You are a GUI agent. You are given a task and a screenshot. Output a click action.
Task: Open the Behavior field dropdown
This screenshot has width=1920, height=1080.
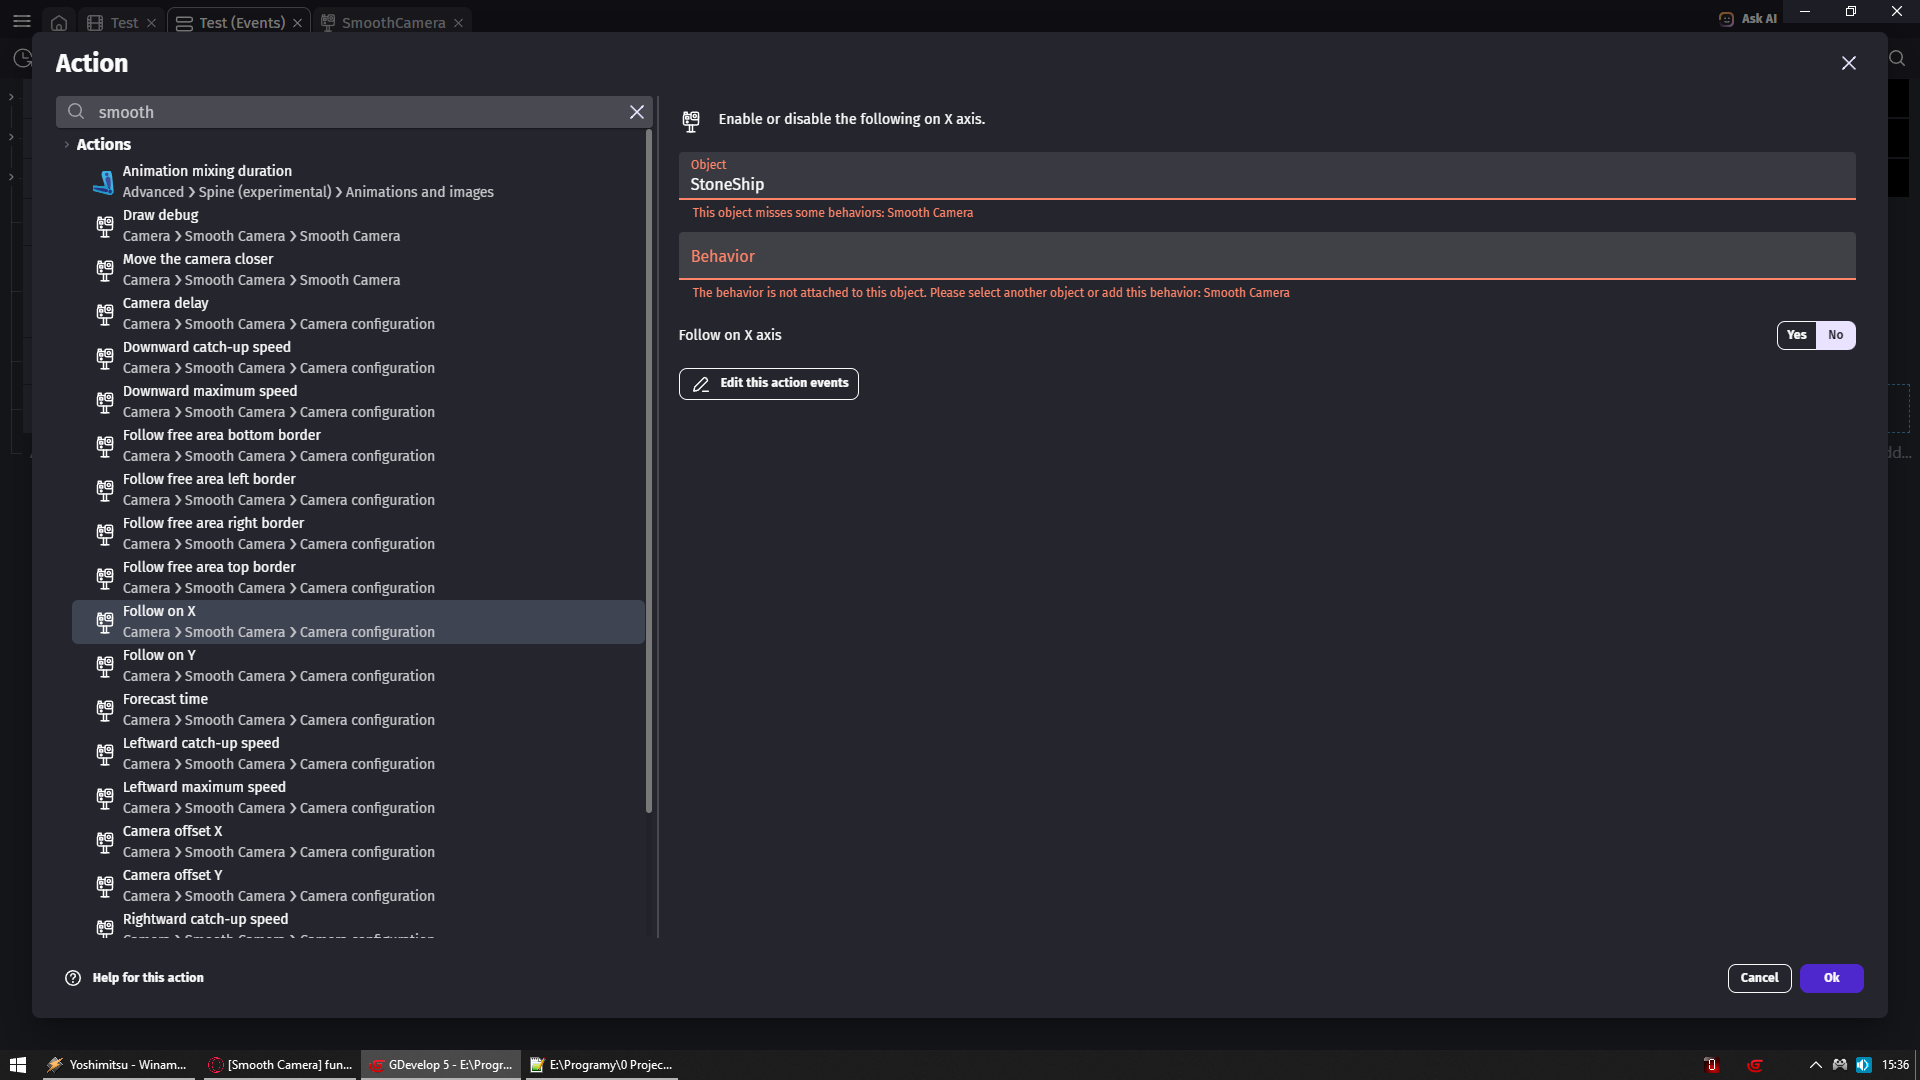click(1266, 257)
